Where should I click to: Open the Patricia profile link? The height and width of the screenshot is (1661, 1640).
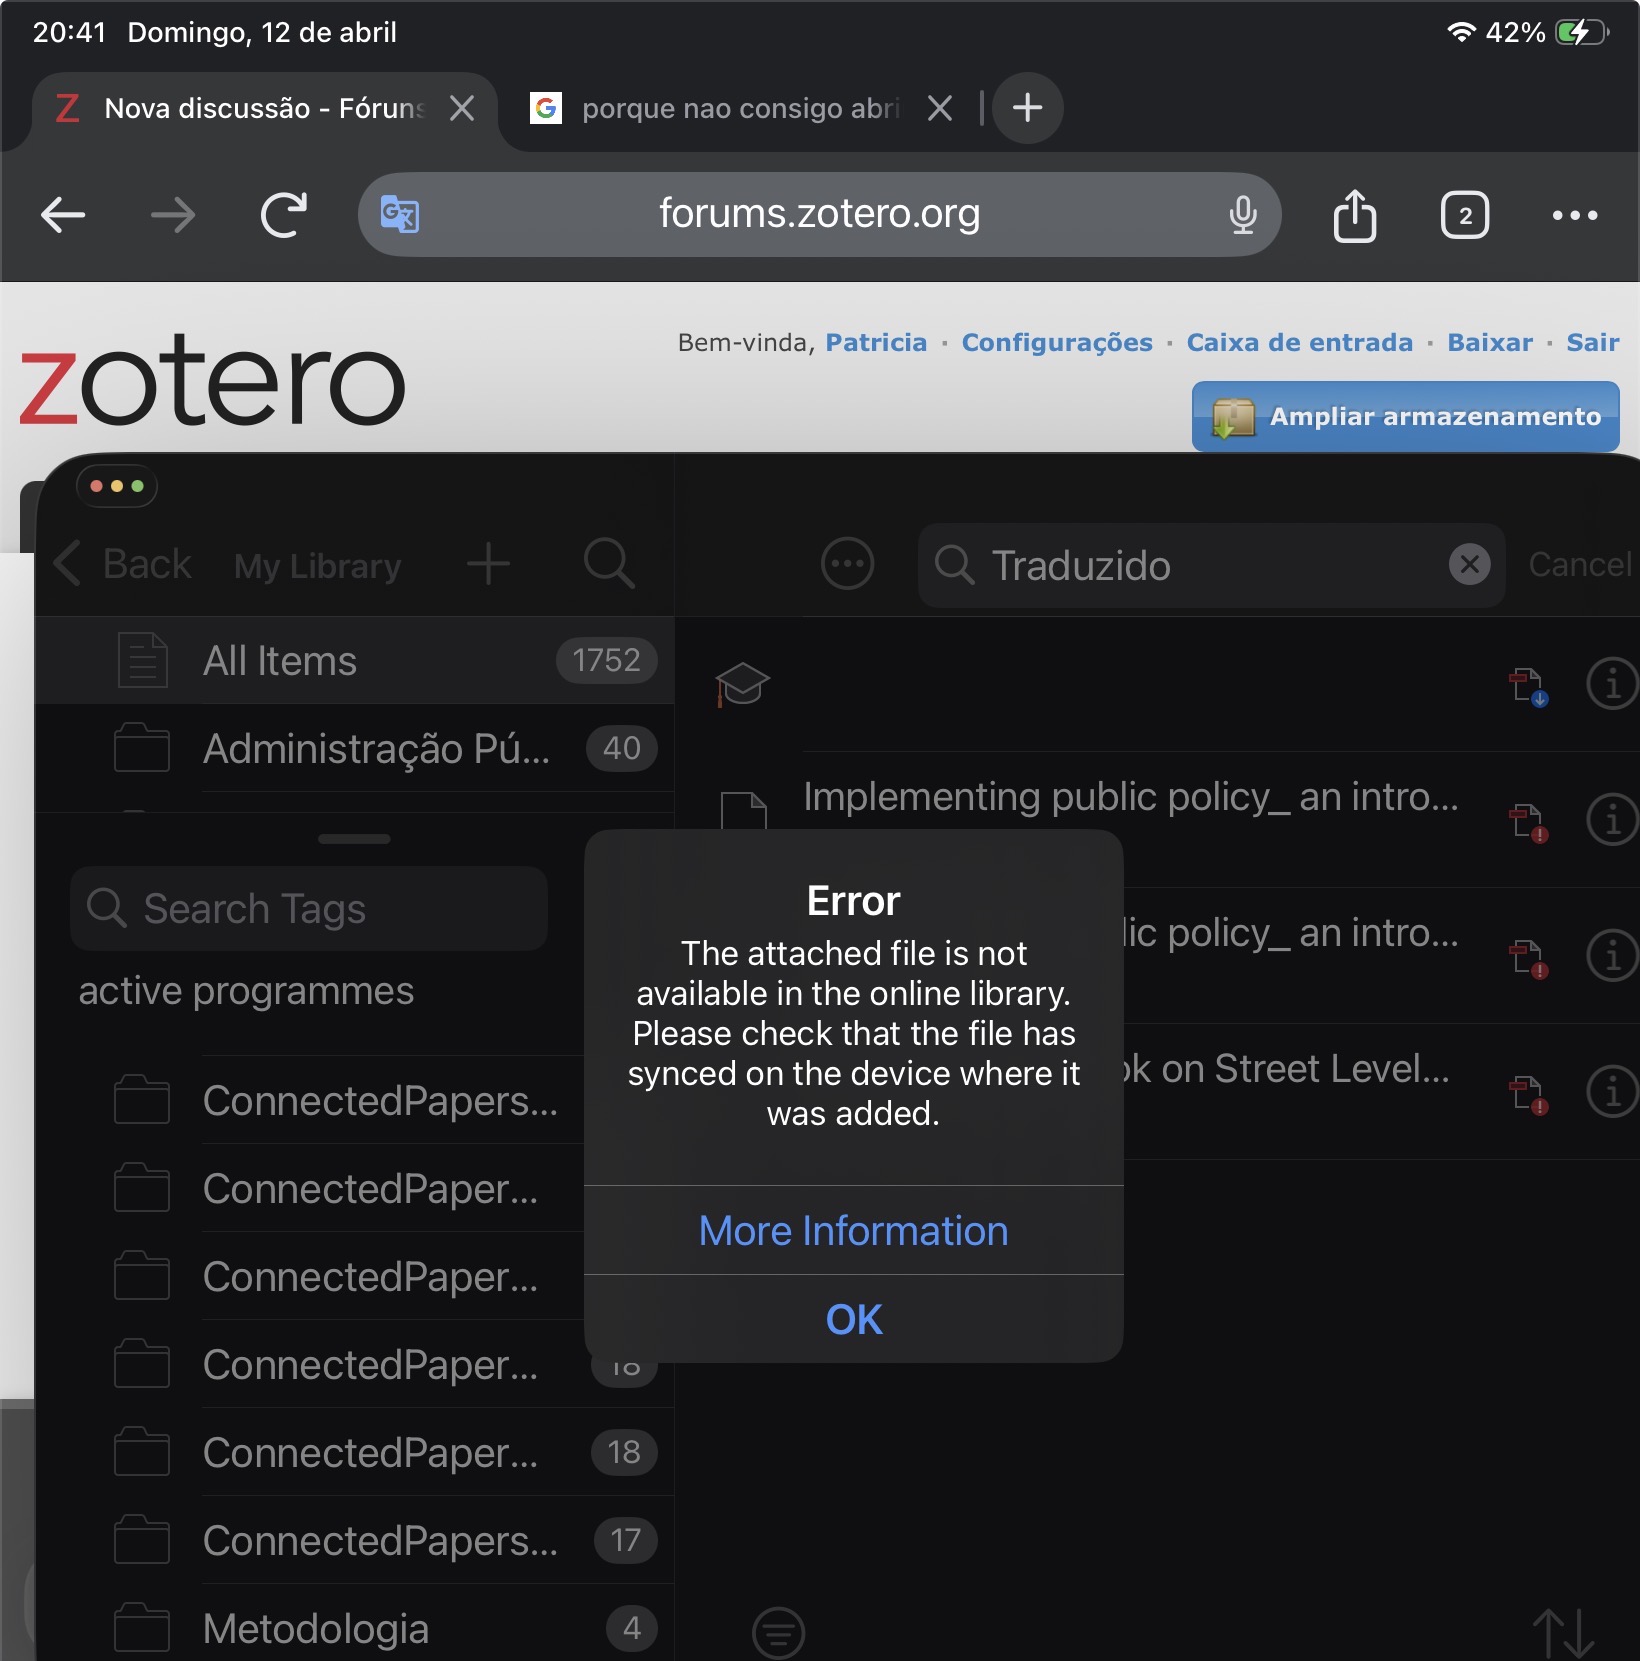coord(876,342)
